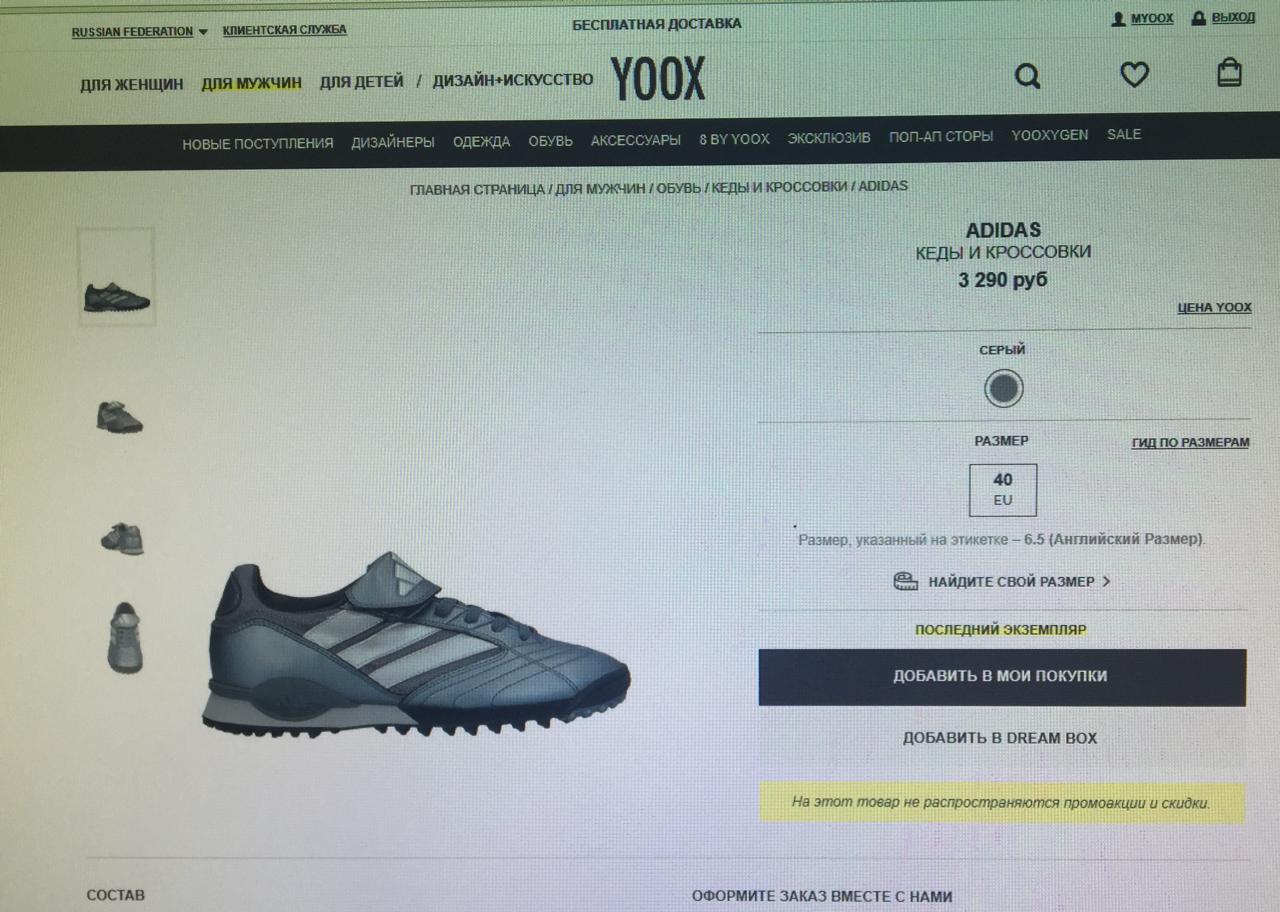
Task: Click the lock icon next to ВЫХОД
Action: (x=1198, y=18)
